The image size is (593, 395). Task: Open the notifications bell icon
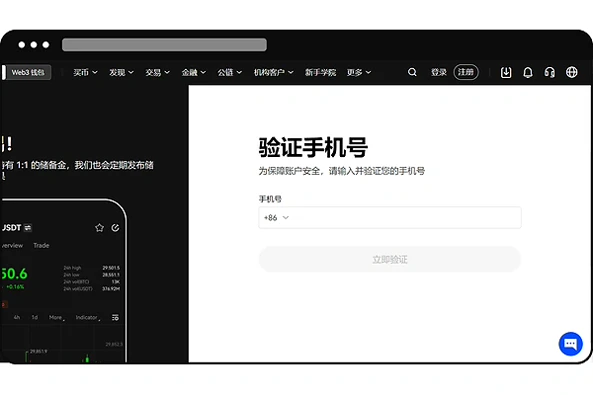click(x=528, y=72)
